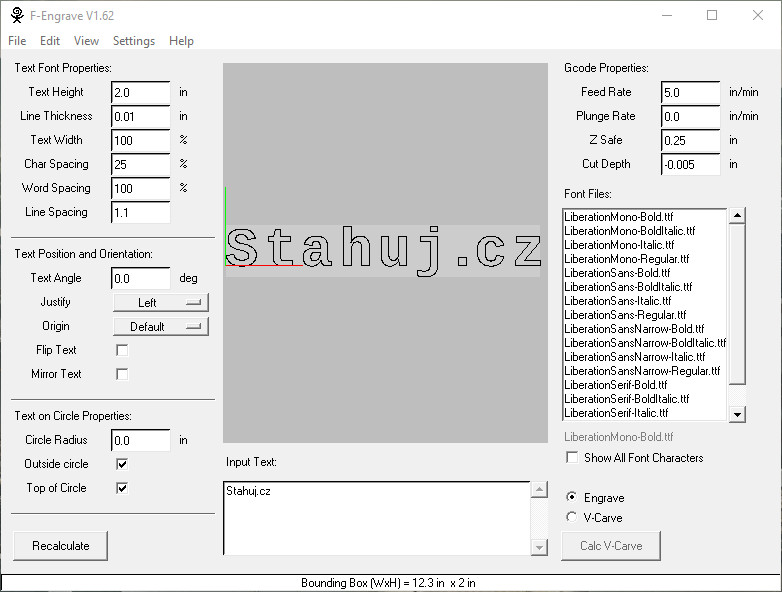The width and height of the screenshot is (782, 592).
Task: Select LiberationSansNarrow-Italic.ttf font file
Action: (x=644, y=357)
